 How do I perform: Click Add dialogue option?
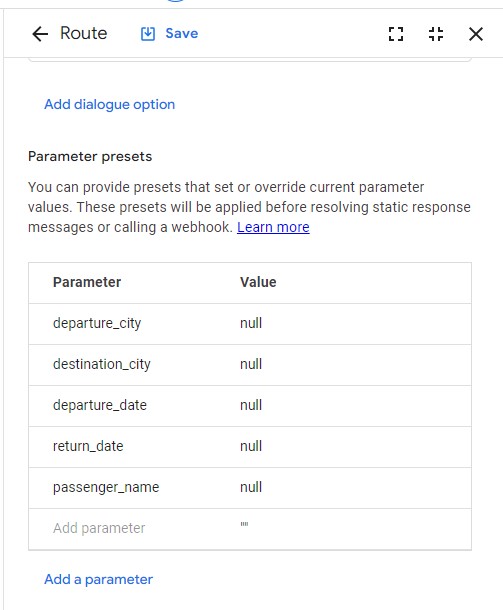point(109,104)
